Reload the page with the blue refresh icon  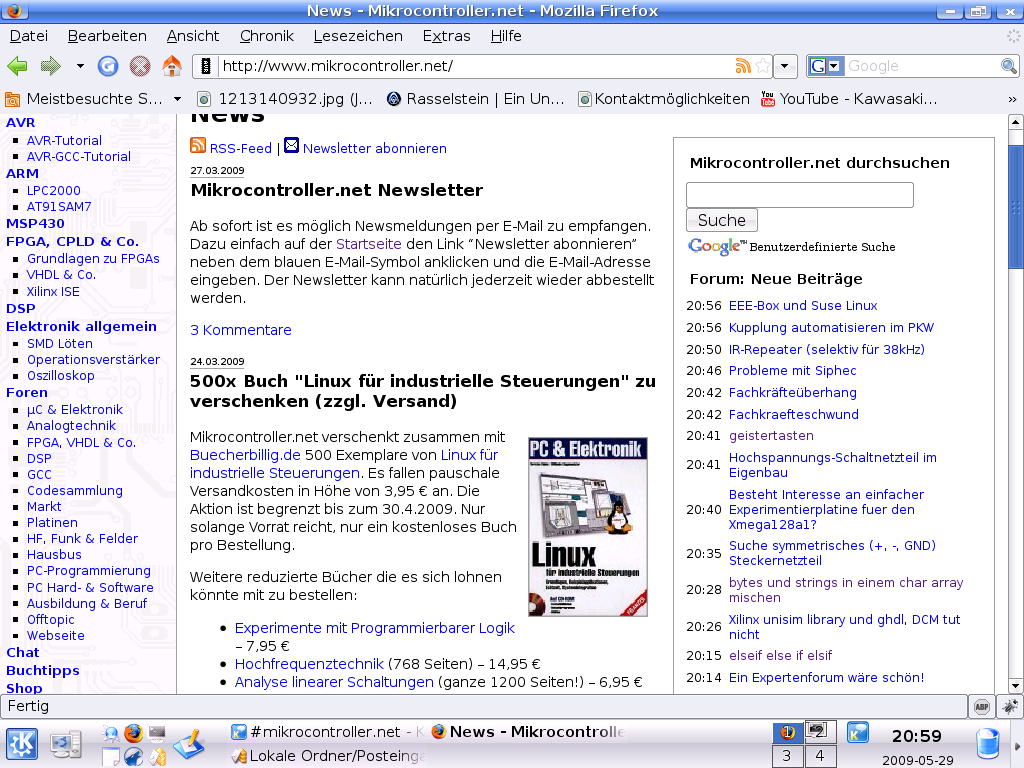point(108,66)
